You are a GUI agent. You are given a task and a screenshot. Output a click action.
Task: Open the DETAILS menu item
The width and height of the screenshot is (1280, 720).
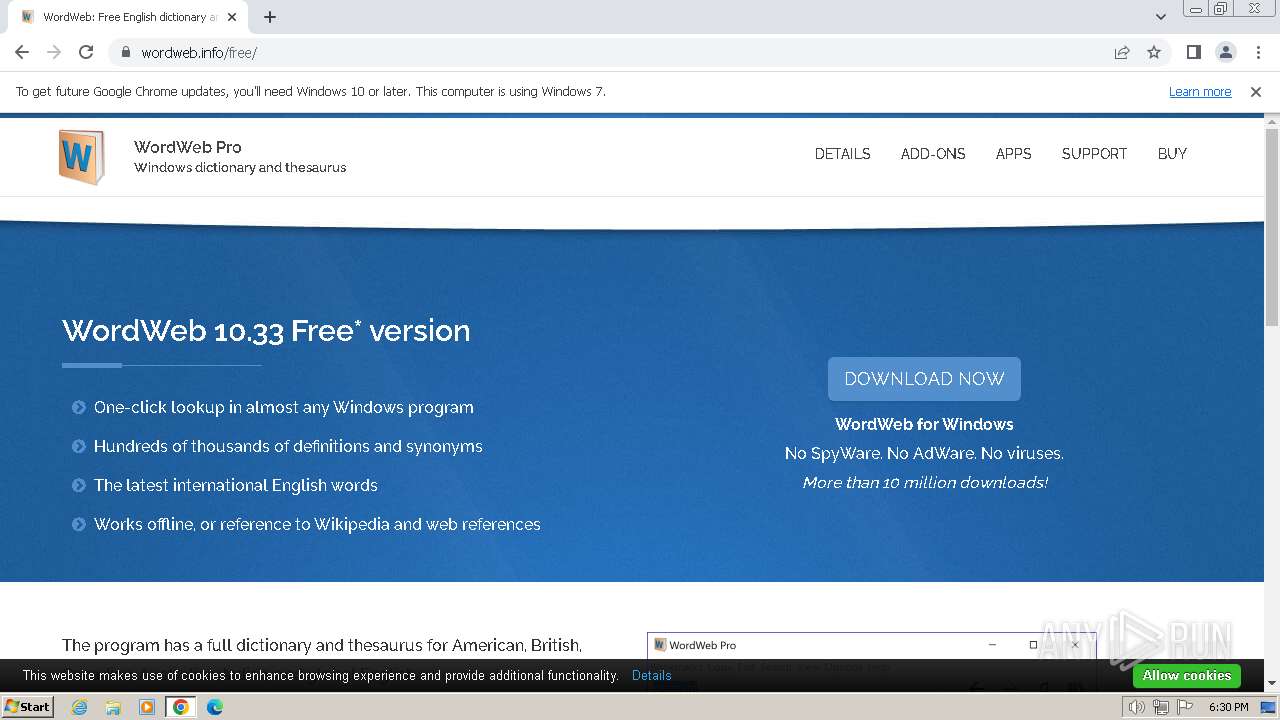coord(842,154)
